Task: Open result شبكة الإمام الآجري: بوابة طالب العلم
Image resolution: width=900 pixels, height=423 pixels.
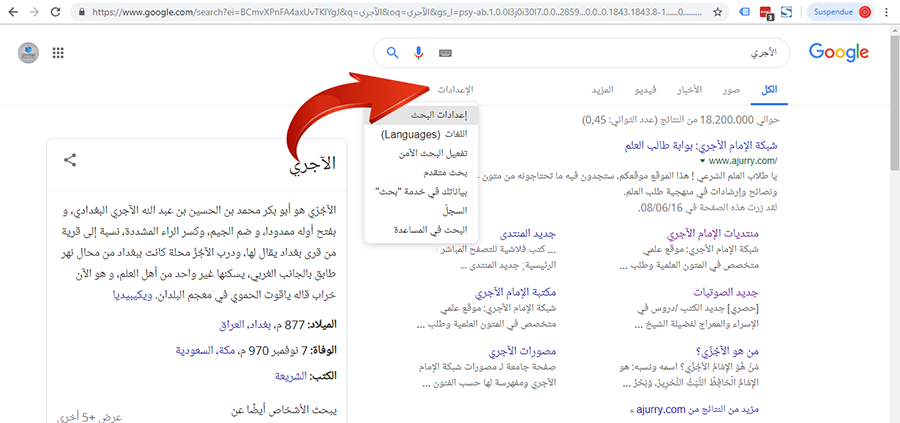Action: [x=700, y=146]
